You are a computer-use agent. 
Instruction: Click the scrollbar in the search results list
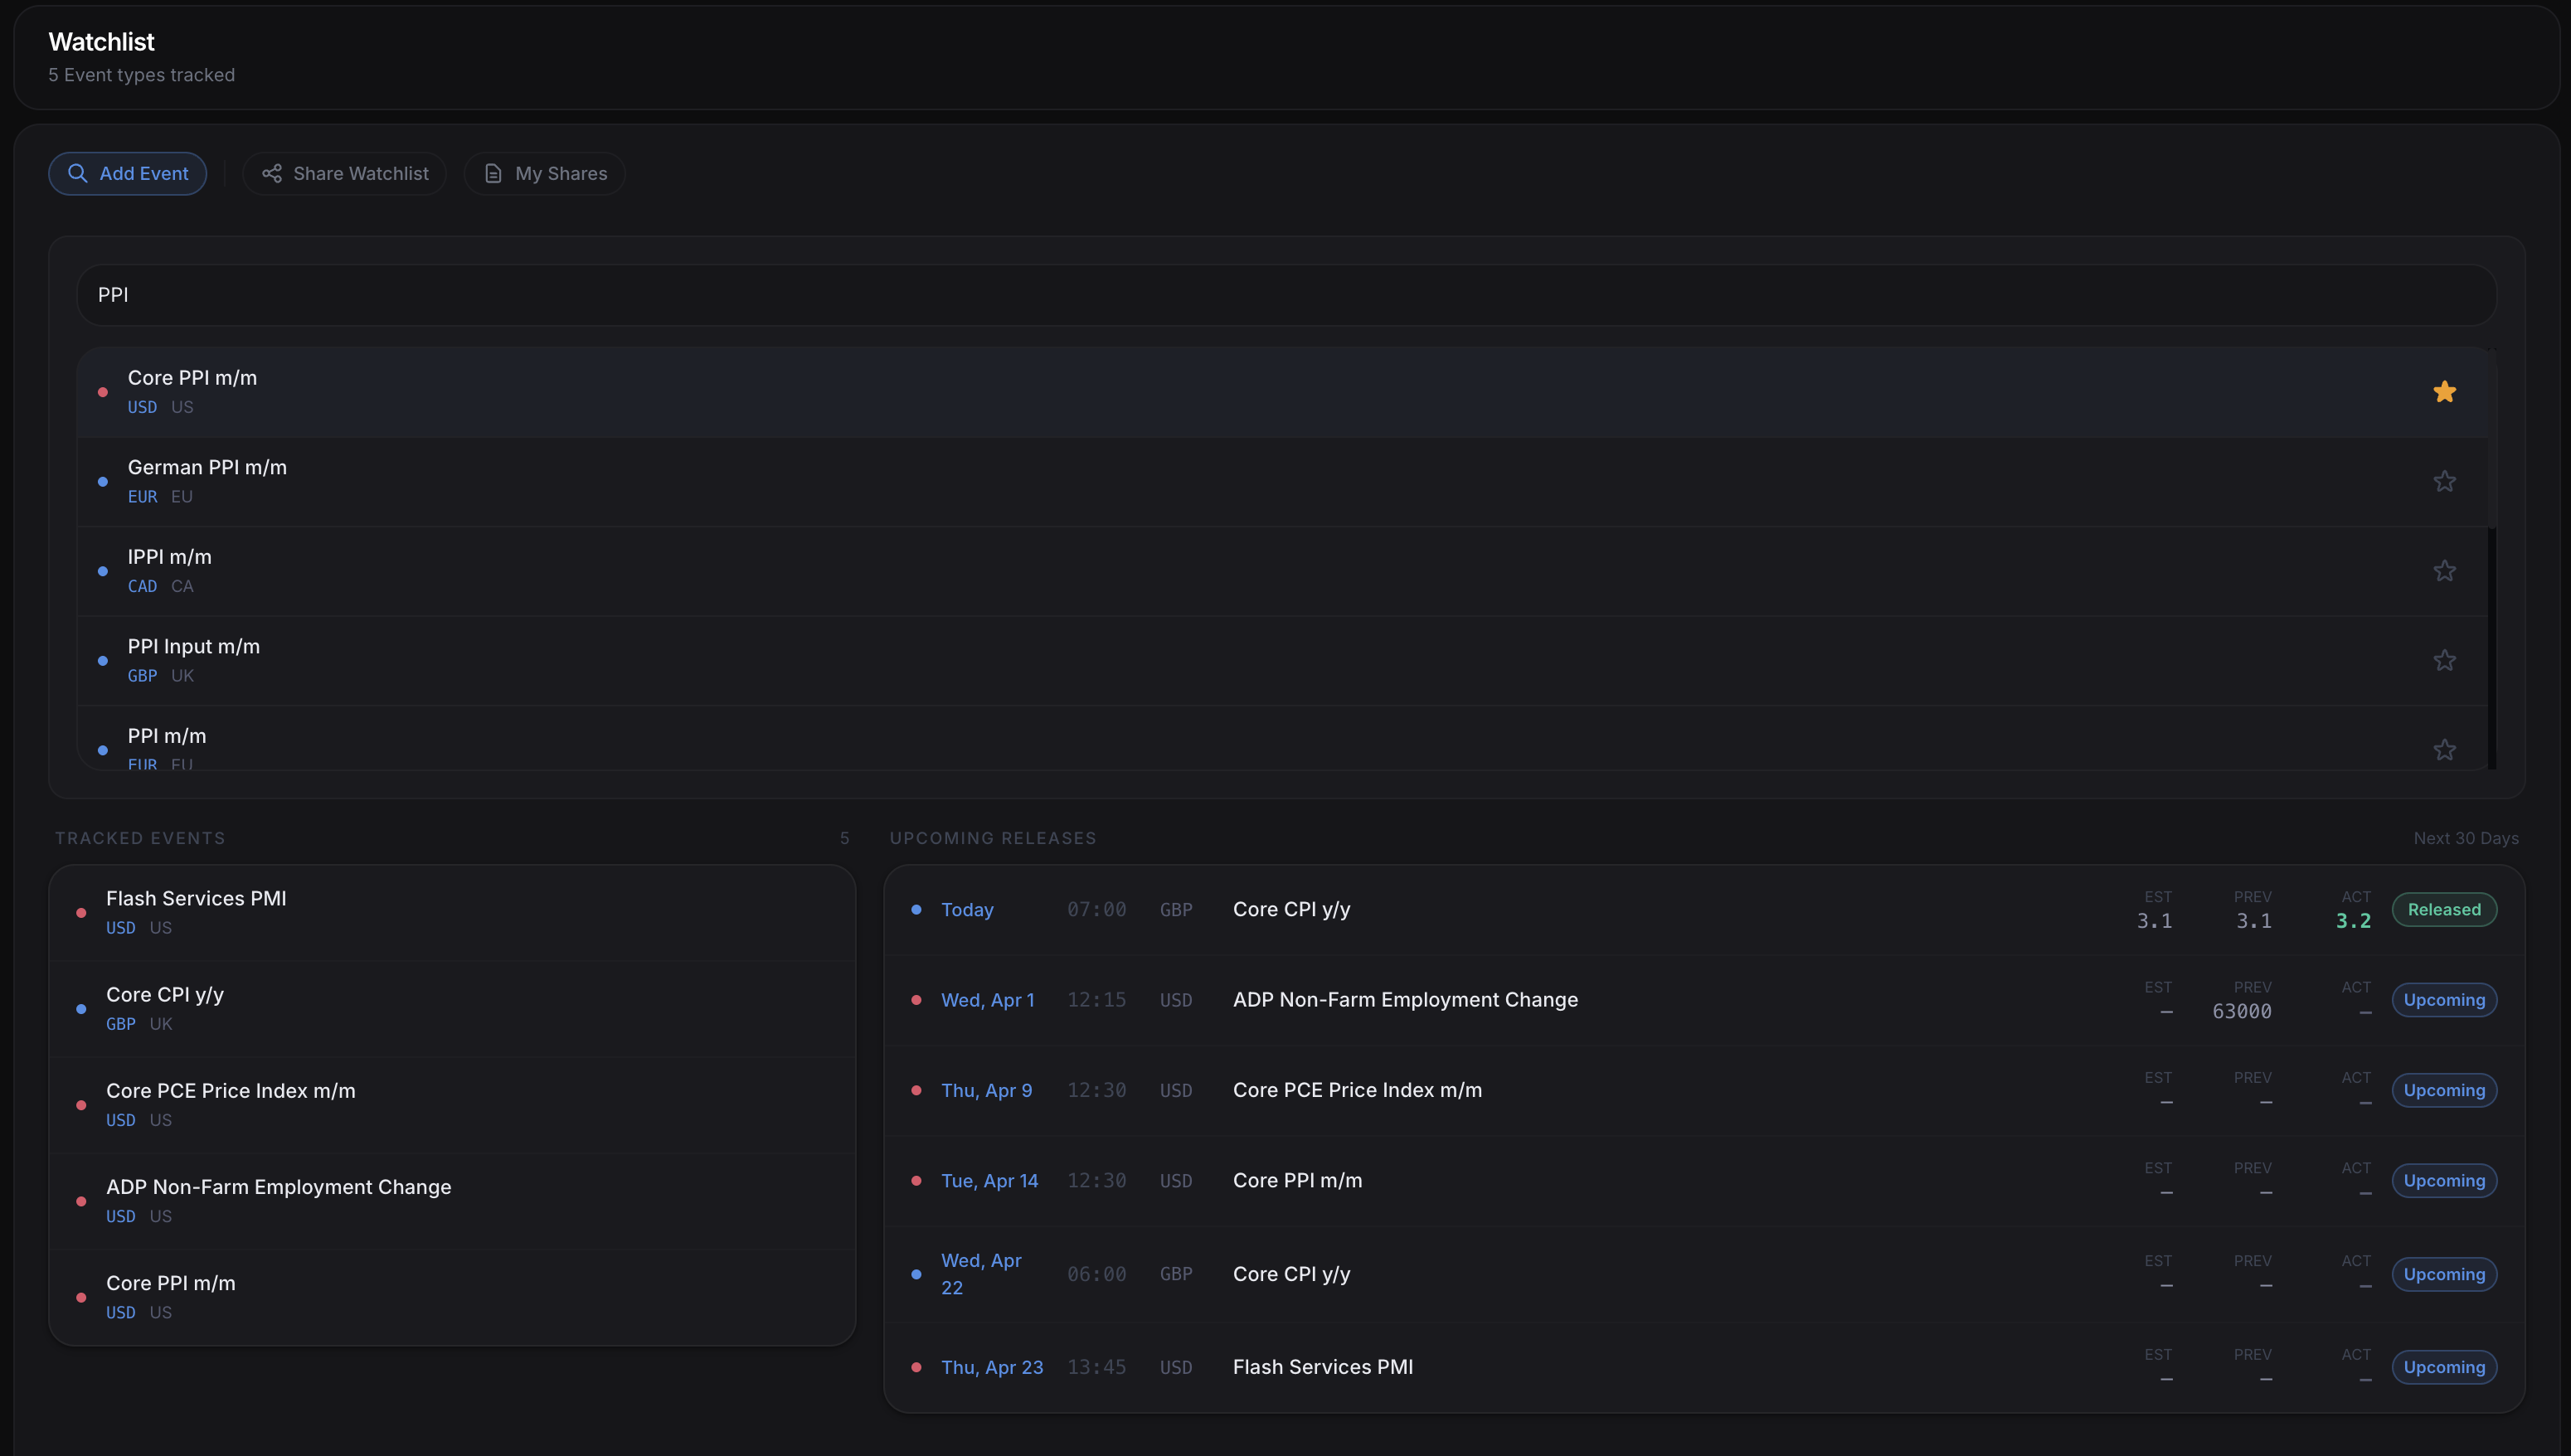2492,650
